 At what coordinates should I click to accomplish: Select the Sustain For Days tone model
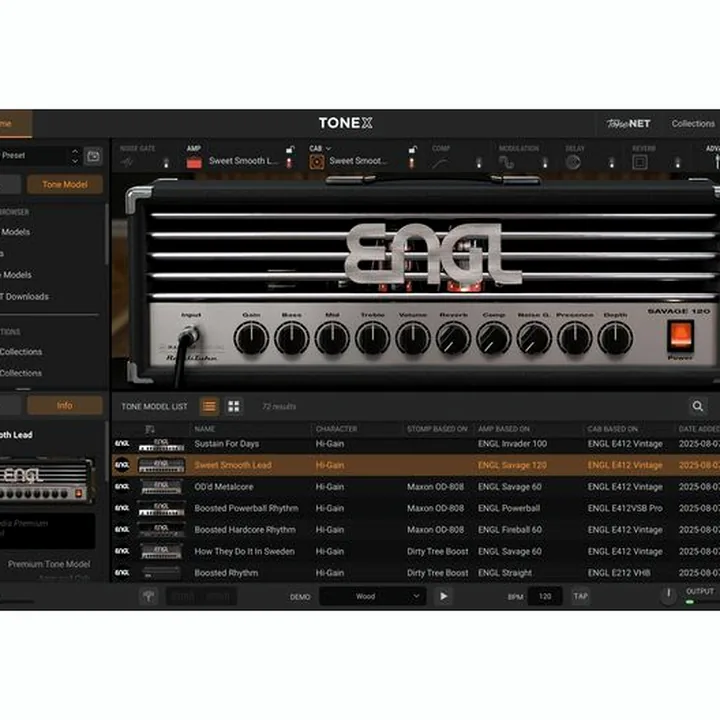click(416, 444)
